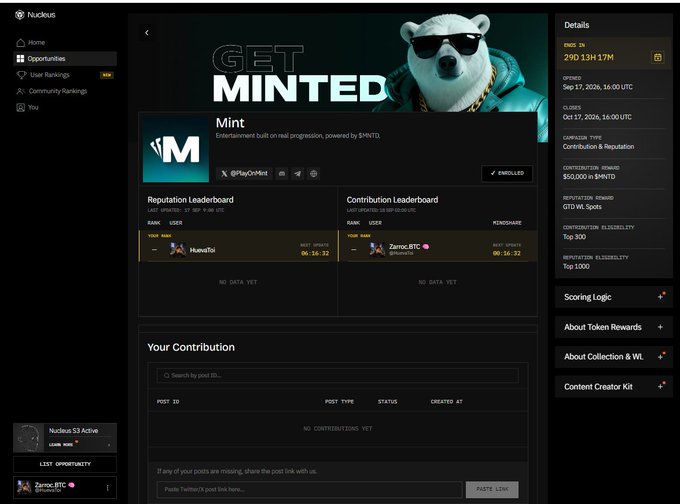Click the Search by post ID field

click(x=337, y=375)
